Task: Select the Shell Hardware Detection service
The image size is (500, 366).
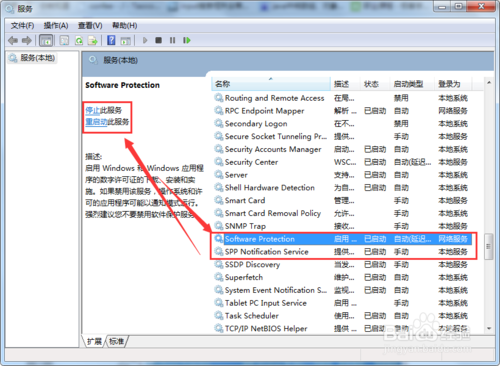Action: [x=270, y=188]
